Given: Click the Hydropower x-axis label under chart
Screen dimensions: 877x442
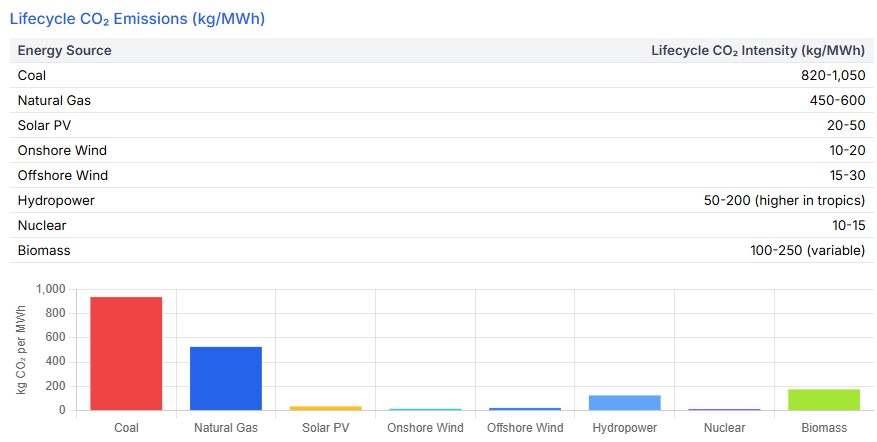Looking at the screenshot, I should tap(625, 428).
